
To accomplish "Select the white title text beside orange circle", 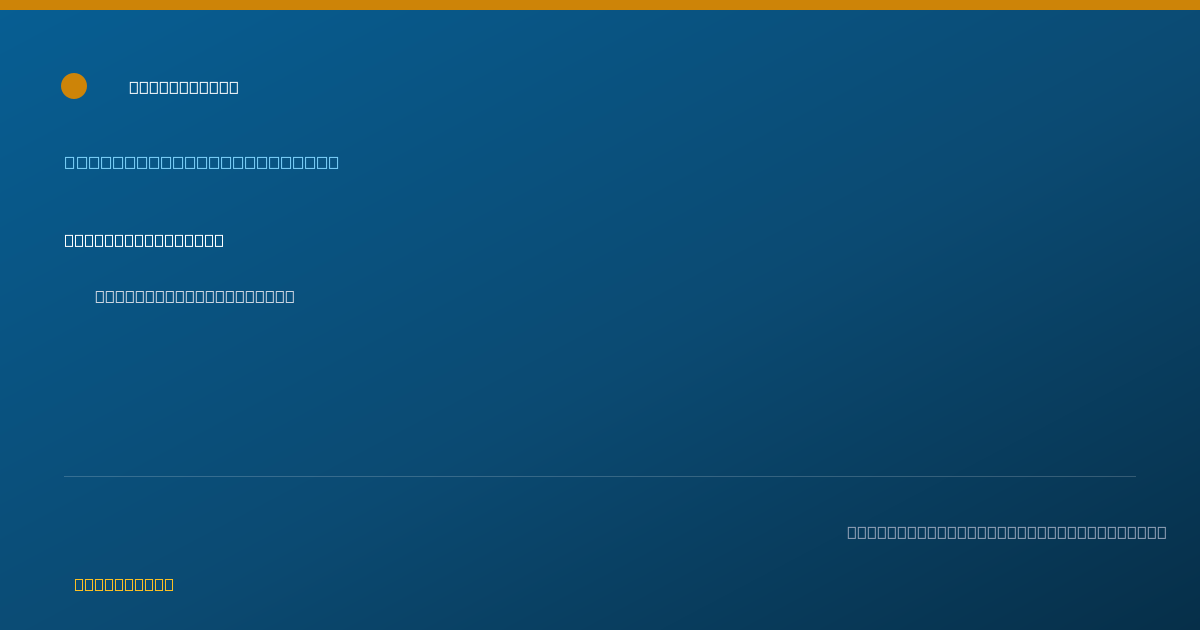I will pyautogui.click(x=184, y=87).
